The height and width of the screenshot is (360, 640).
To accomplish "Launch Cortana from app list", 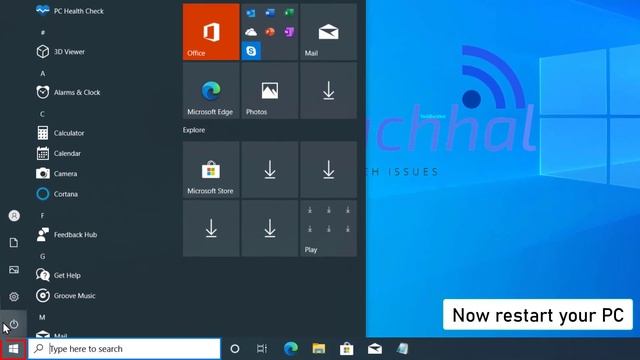I will [57, 194].
